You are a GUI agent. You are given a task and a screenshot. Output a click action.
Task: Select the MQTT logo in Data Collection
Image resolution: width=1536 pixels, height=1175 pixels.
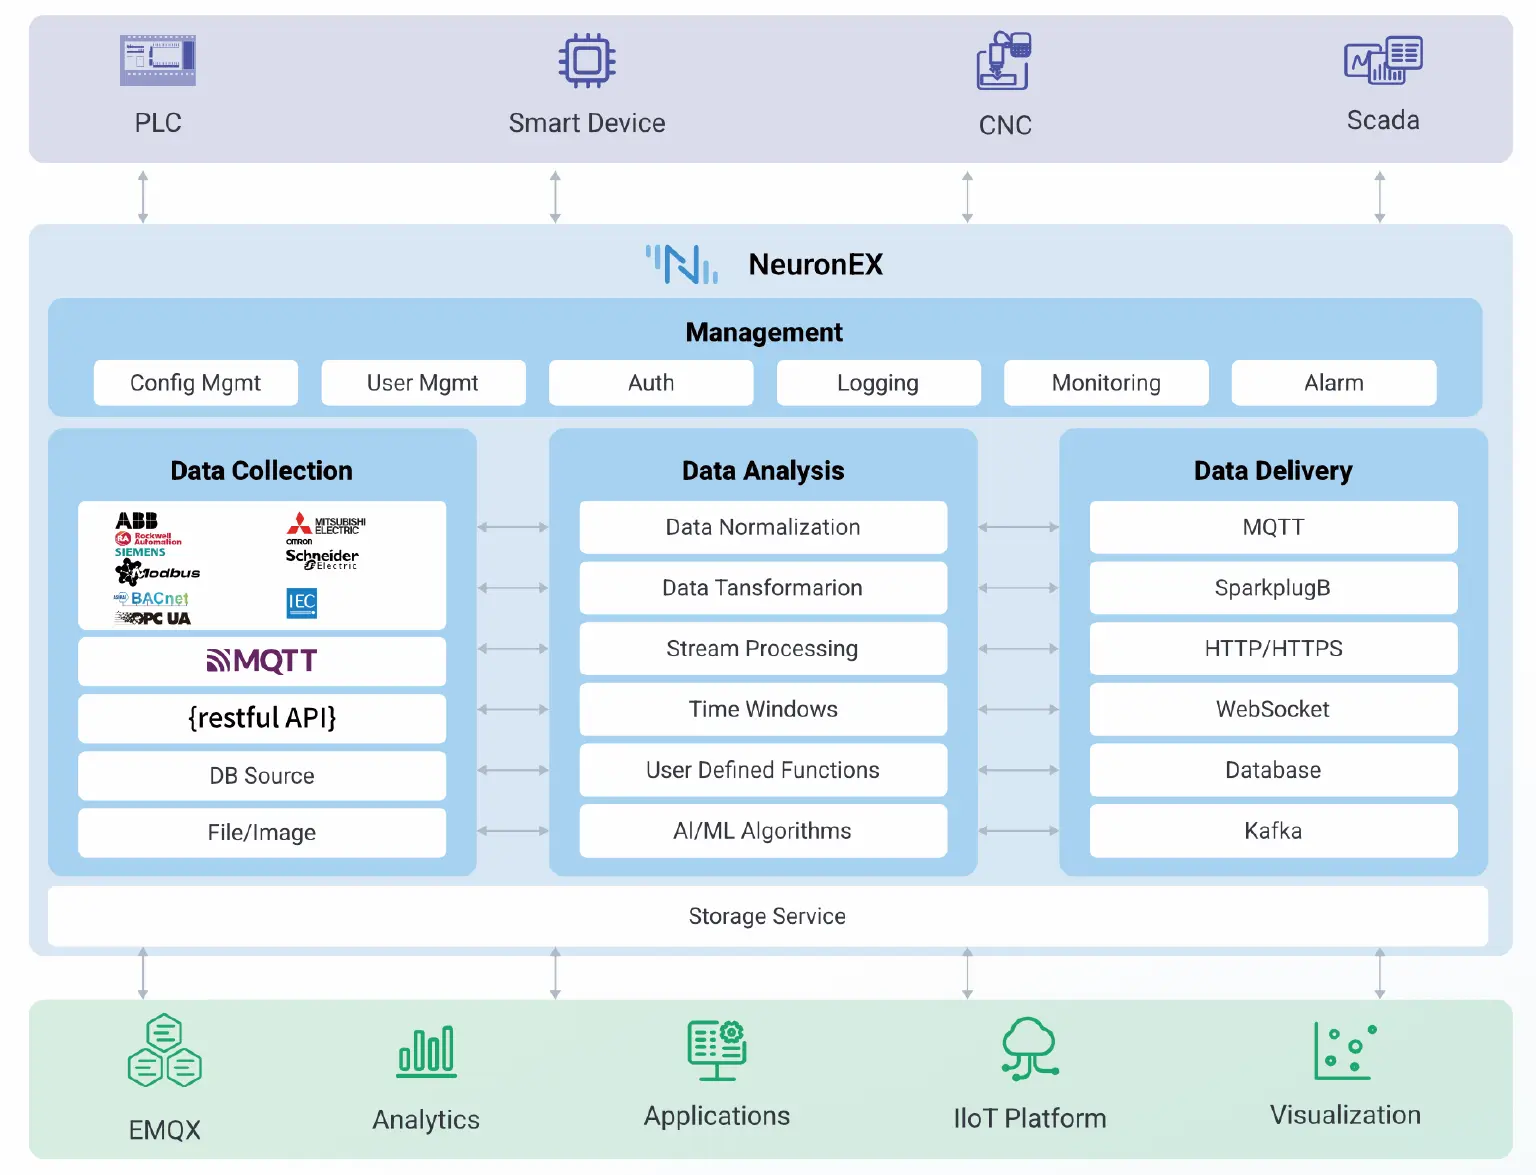(261, 661)
